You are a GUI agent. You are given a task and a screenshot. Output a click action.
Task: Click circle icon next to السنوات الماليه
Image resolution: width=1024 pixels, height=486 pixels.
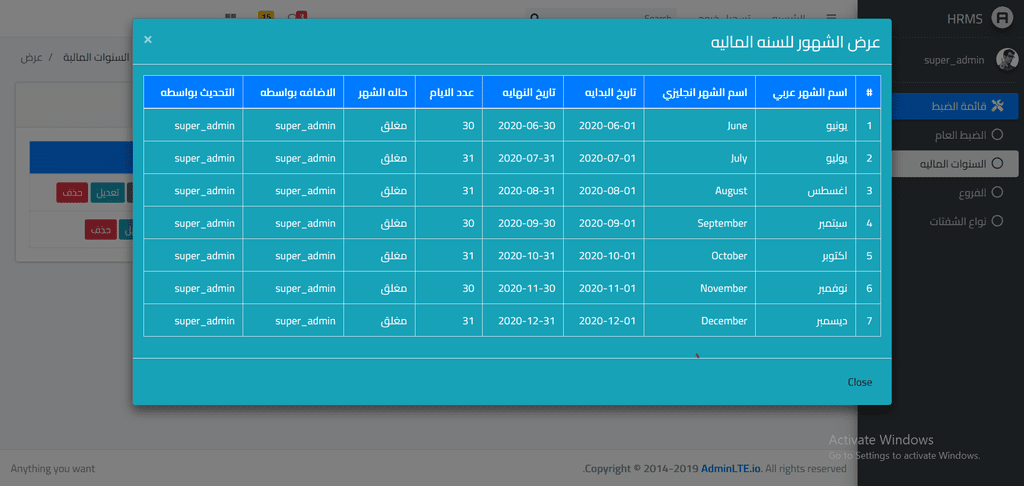tap(997, 163)
